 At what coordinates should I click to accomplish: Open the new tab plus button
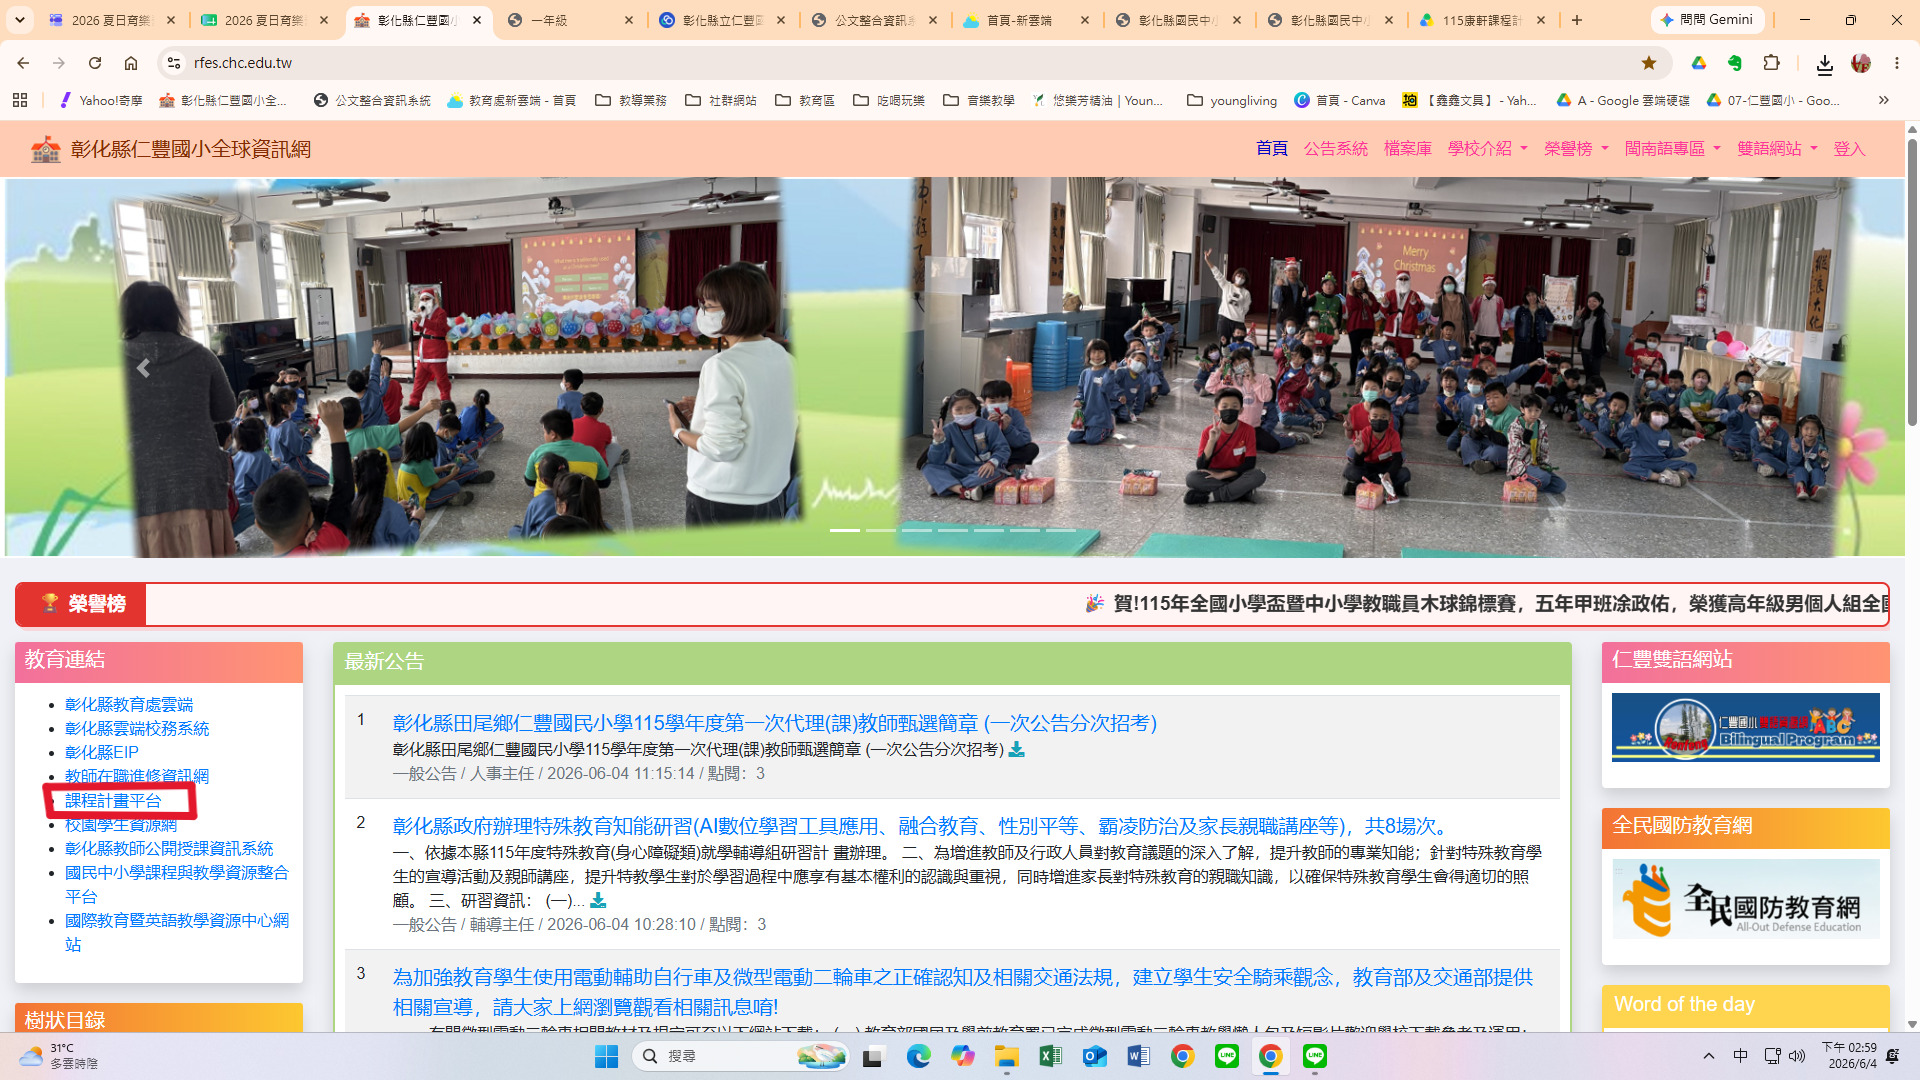1577,20
